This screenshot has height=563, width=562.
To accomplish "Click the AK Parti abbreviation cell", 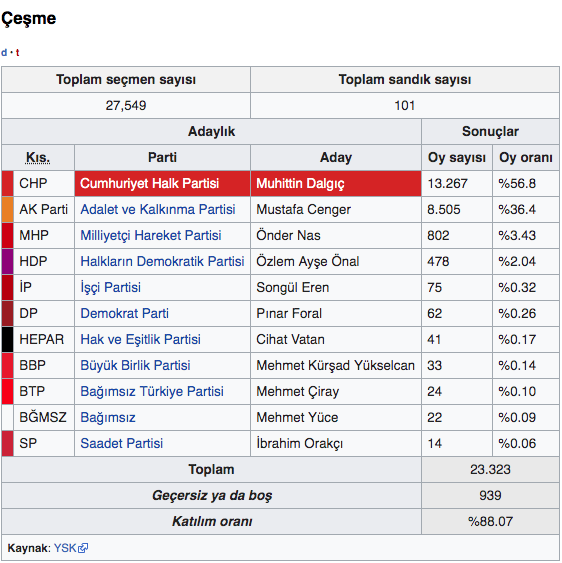I will point(43,209).
